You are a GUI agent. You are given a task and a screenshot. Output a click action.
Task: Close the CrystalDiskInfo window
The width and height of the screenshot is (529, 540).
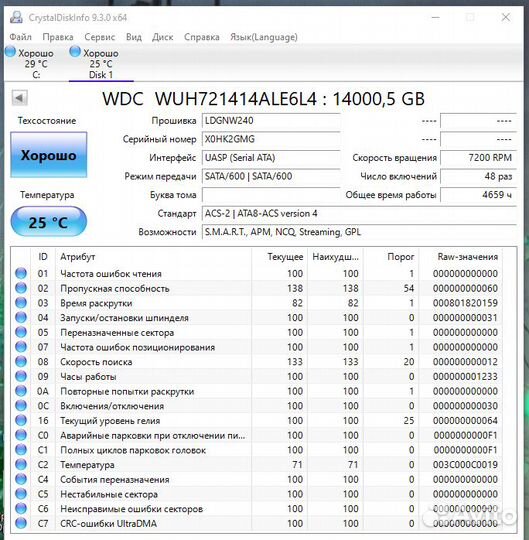point(506,17)
